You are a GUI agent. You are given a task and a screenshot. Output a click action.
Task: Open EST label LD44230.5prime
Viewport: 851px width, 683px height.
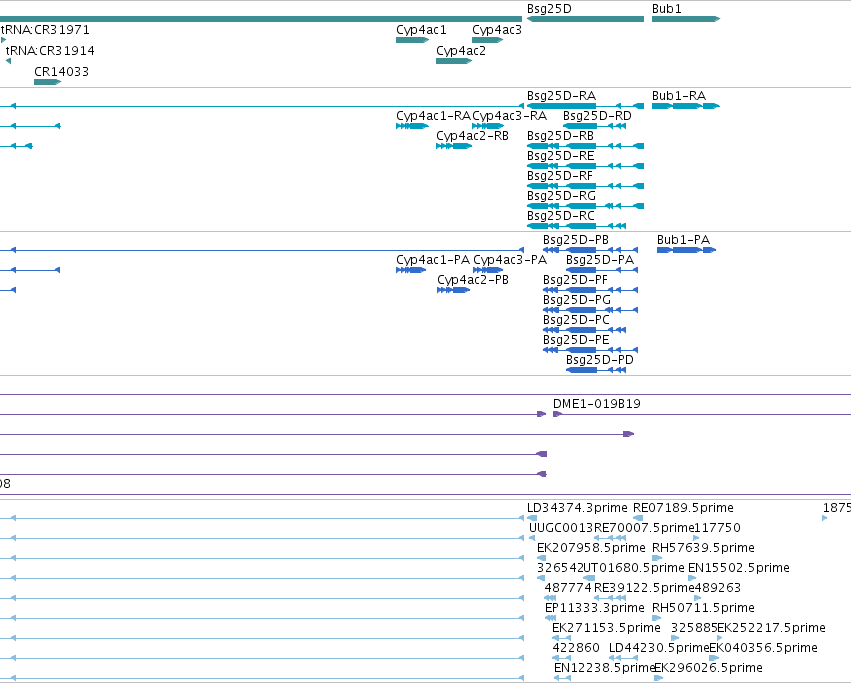click(x=659, y=648)
